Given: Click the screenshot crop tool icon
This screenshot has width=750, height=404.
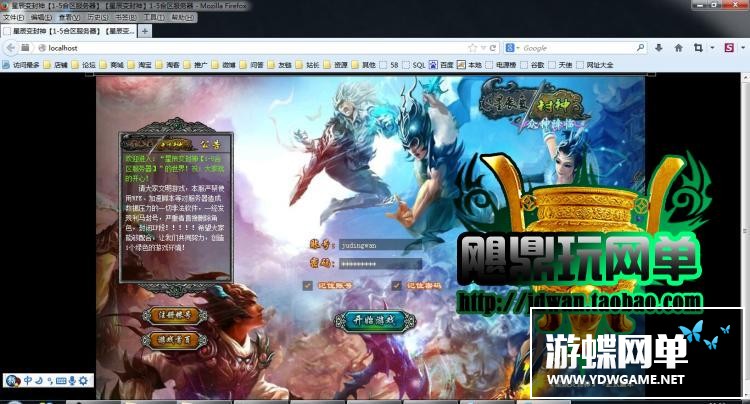Looking at the screenshot, I should pos(698,48).
